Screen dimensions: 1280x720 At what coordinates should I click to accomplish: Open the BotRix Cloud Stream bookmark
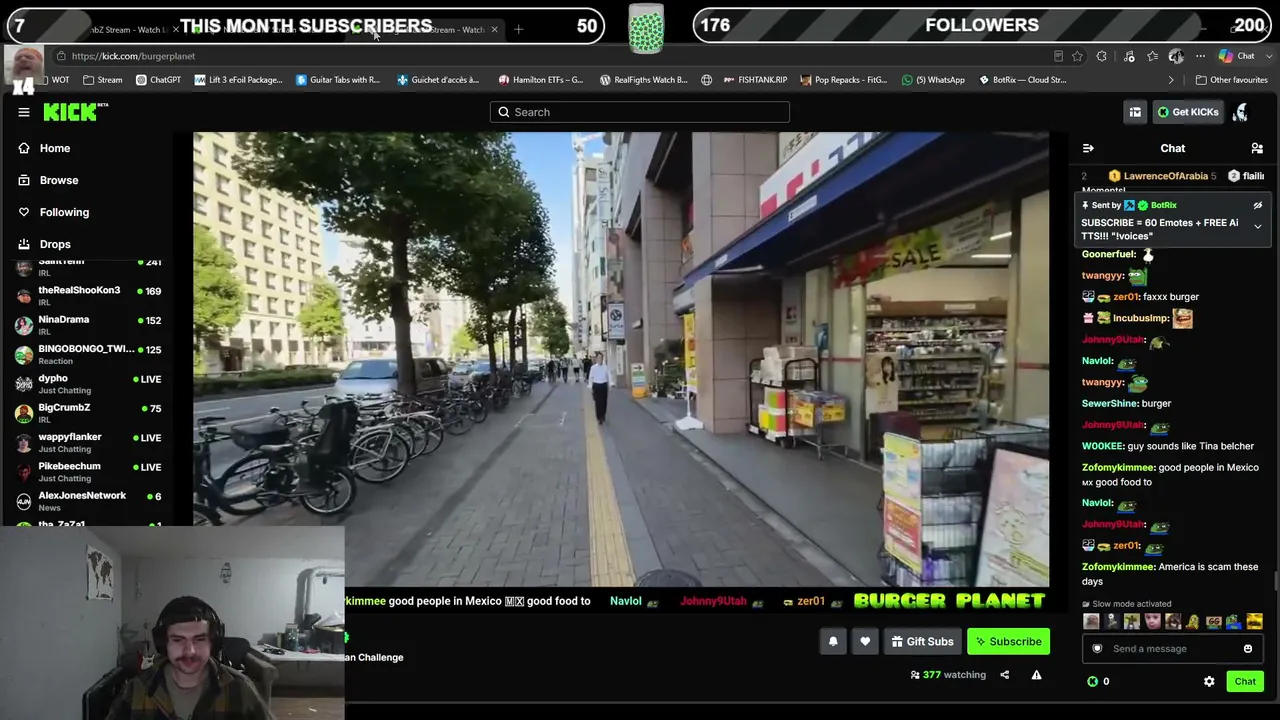tap(1022, 80)
